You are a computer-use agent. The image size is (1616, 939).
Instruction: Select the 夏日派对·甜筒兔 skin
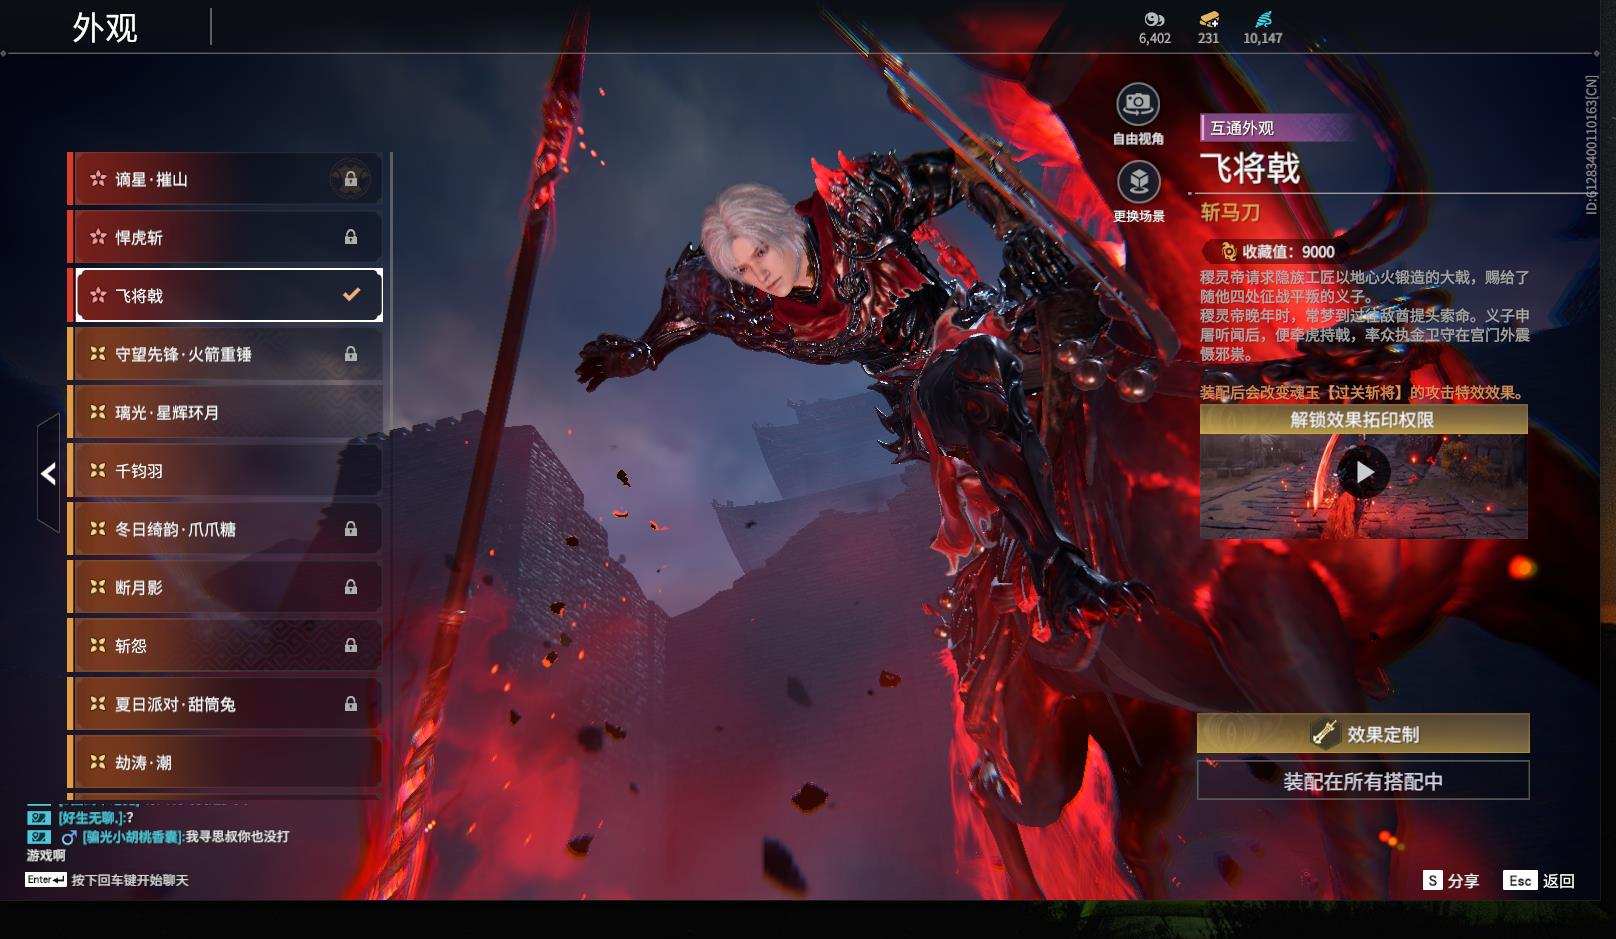(225, 704)
